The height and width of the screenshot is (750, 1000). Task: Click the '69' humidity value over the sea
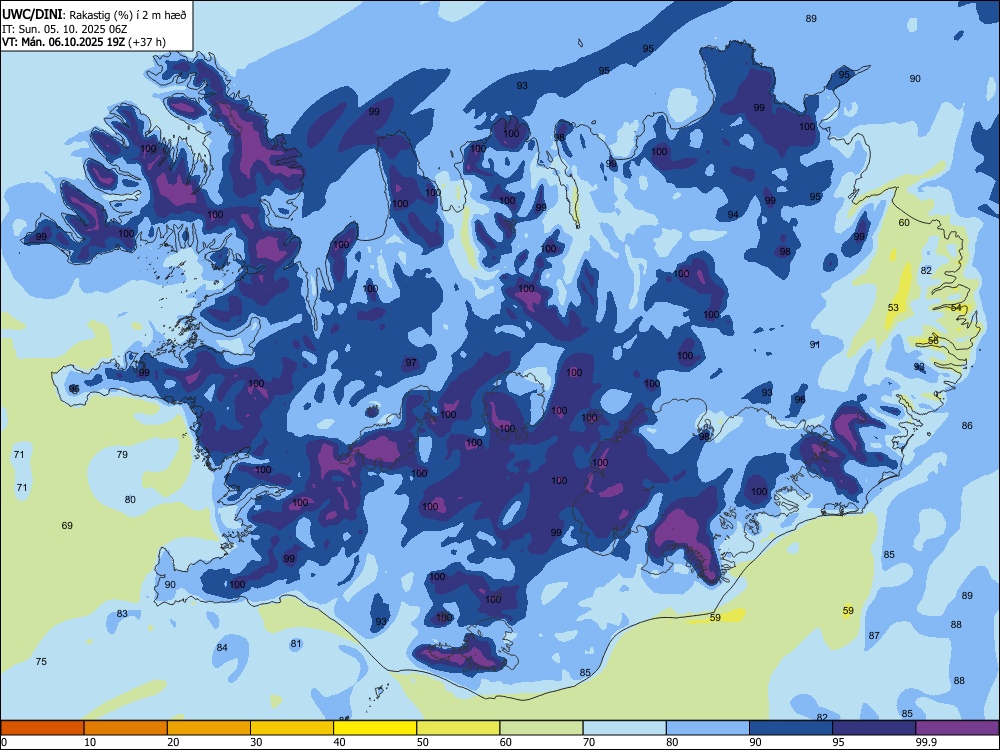67,526
